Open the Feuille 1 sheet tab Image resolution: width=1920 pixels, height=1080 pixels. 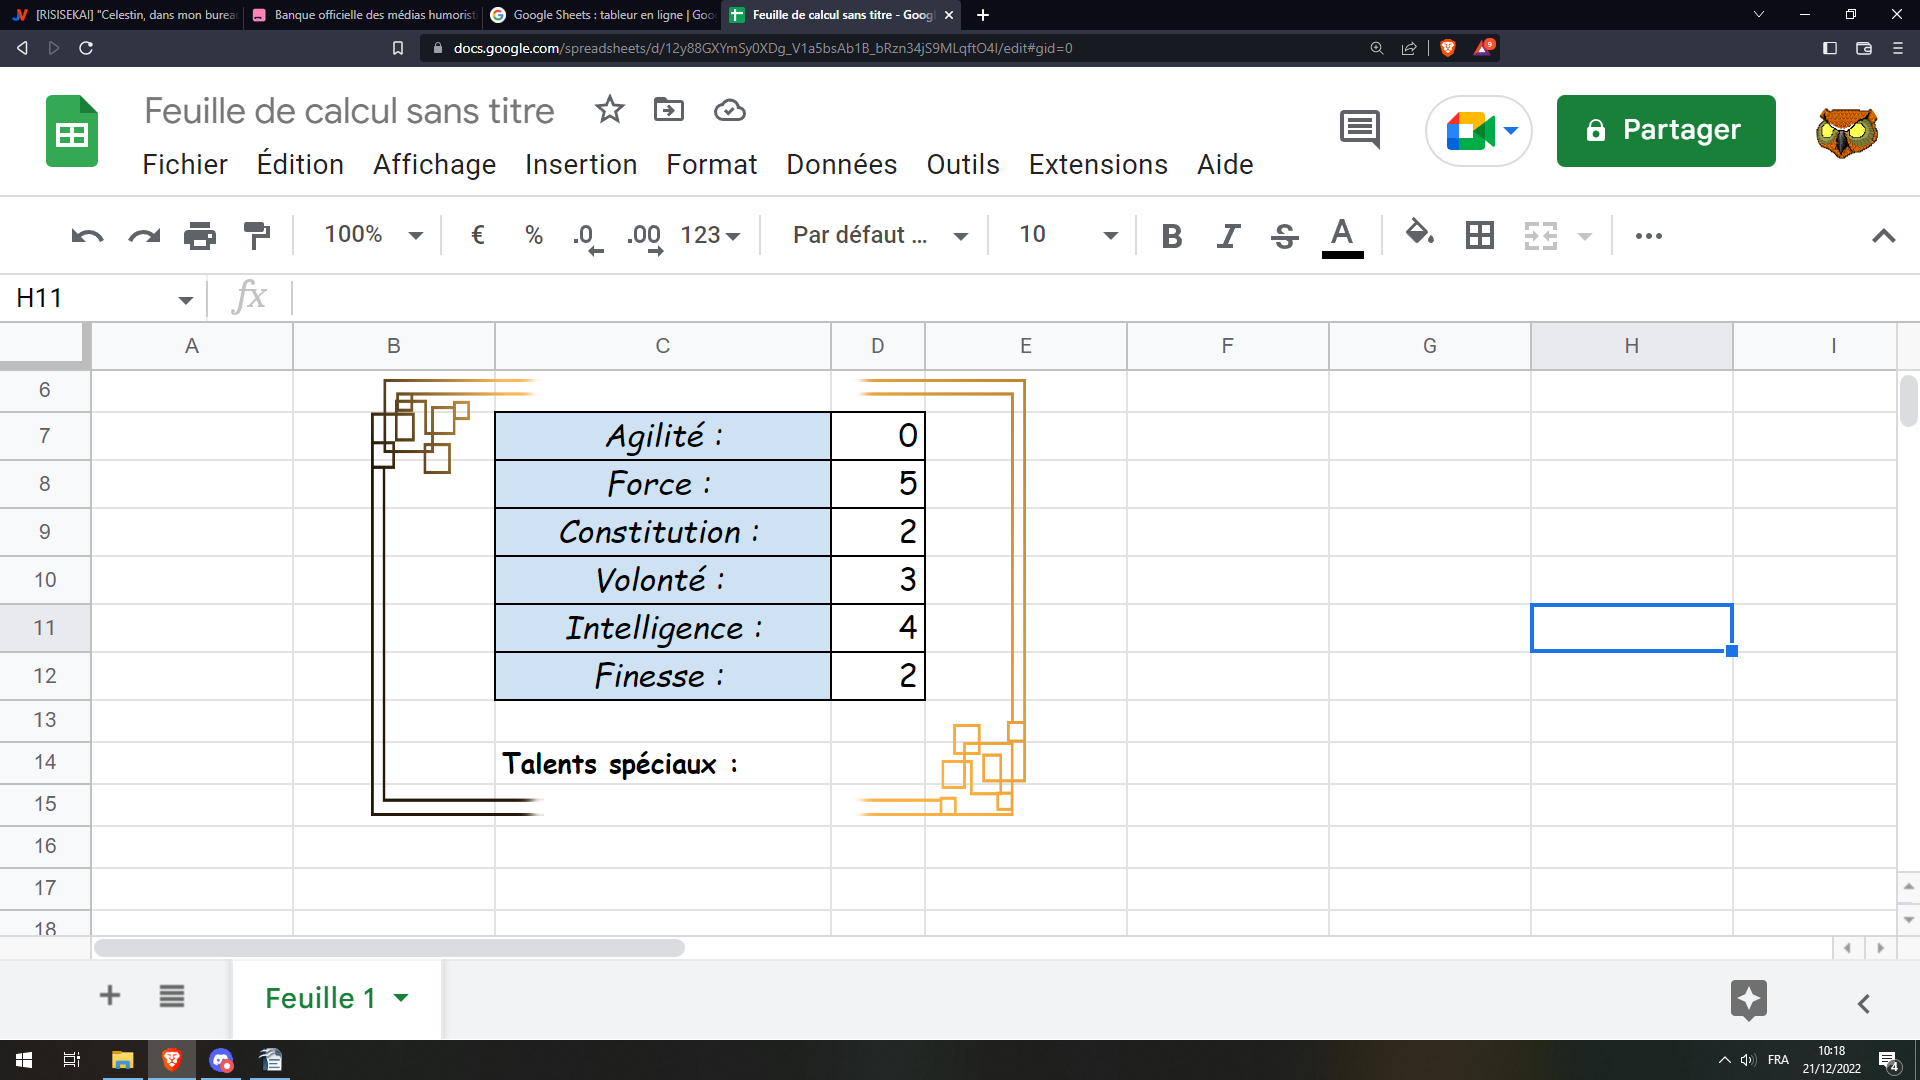click(x=320, y=998)
